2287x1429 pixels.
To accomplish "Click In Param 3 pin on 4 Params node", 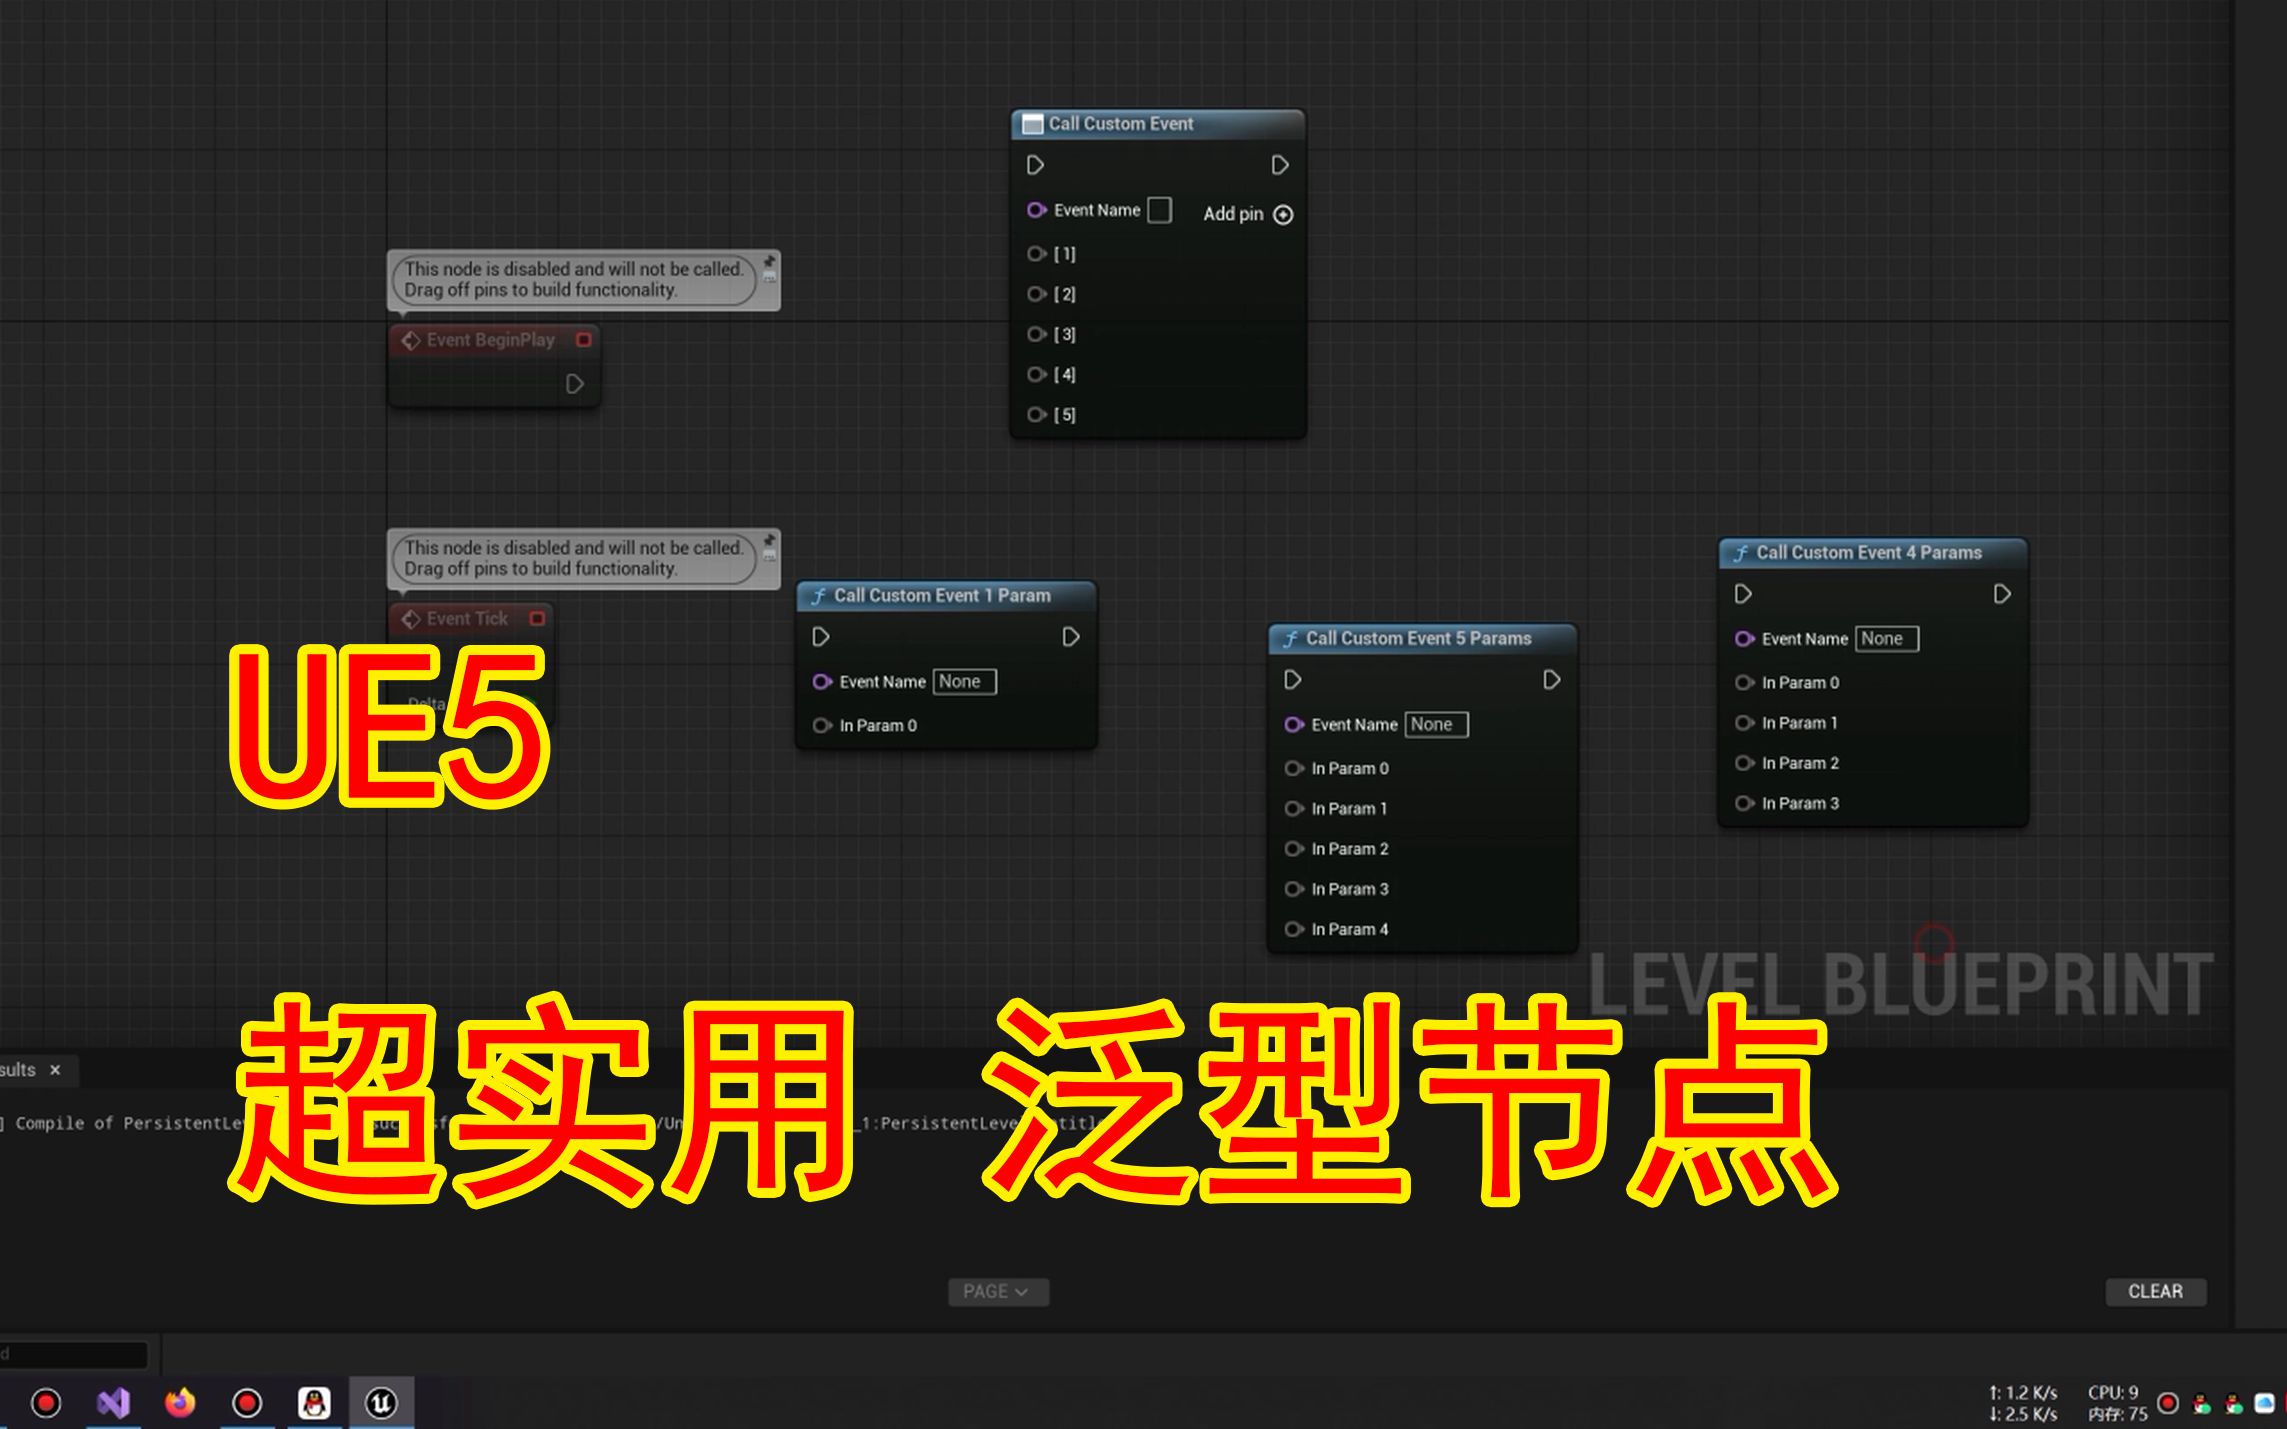I will click(x=1745, y=803).
